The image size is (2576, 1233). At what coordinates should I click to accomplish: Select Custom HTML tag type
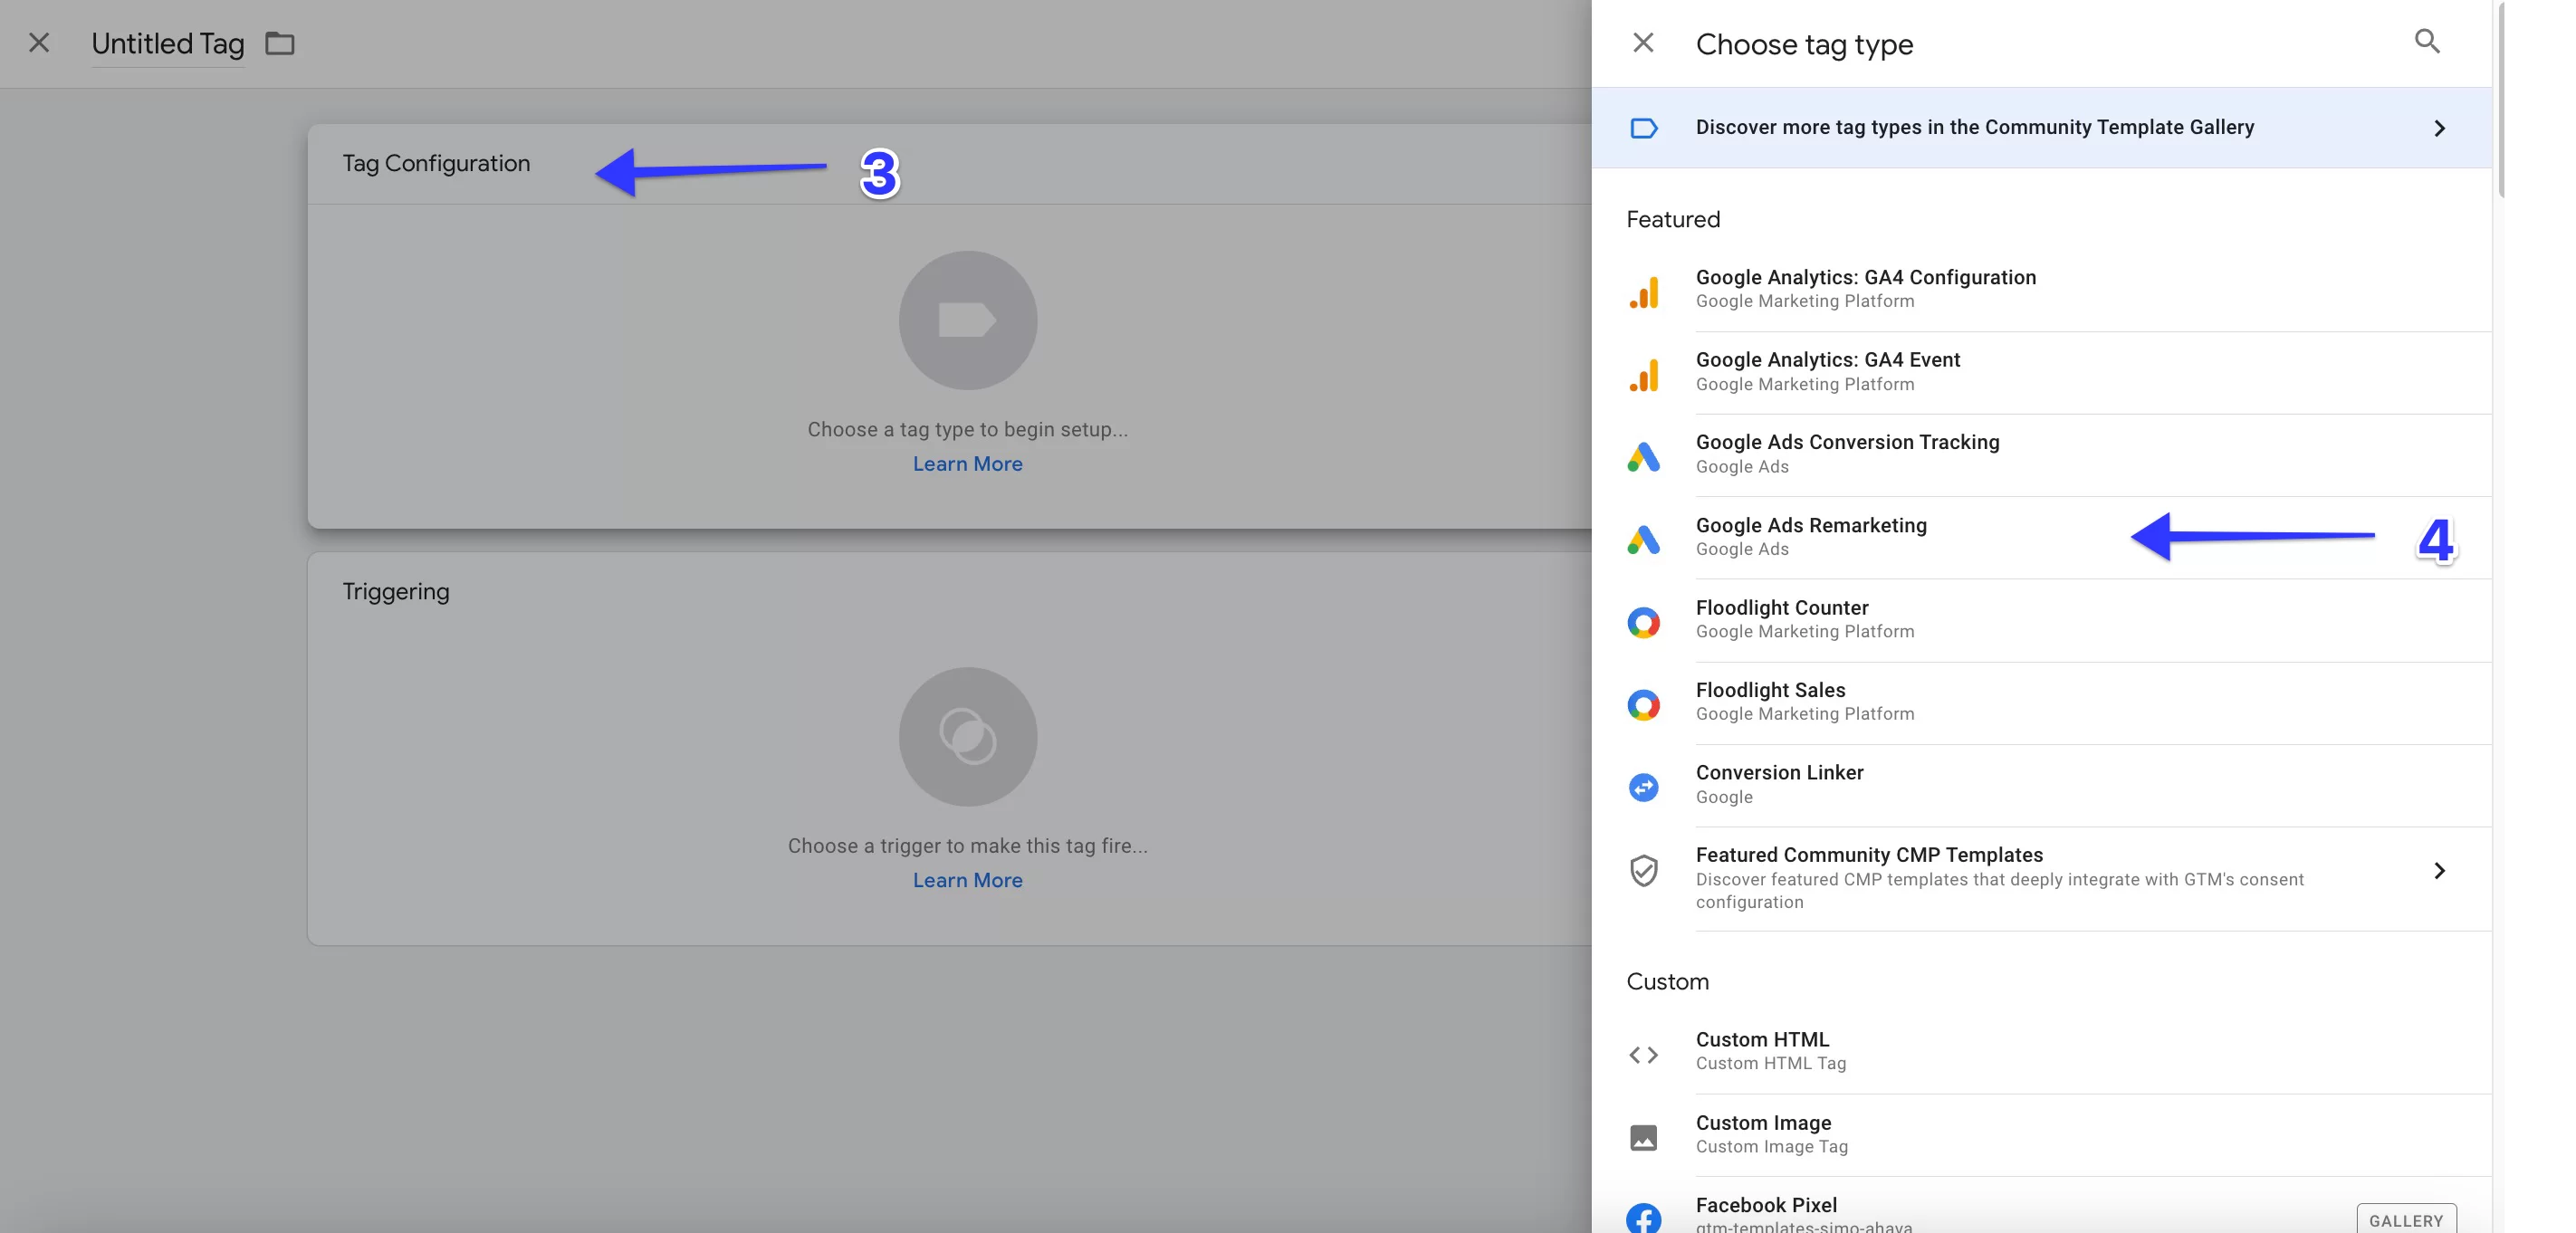tap(2041, 1052)
